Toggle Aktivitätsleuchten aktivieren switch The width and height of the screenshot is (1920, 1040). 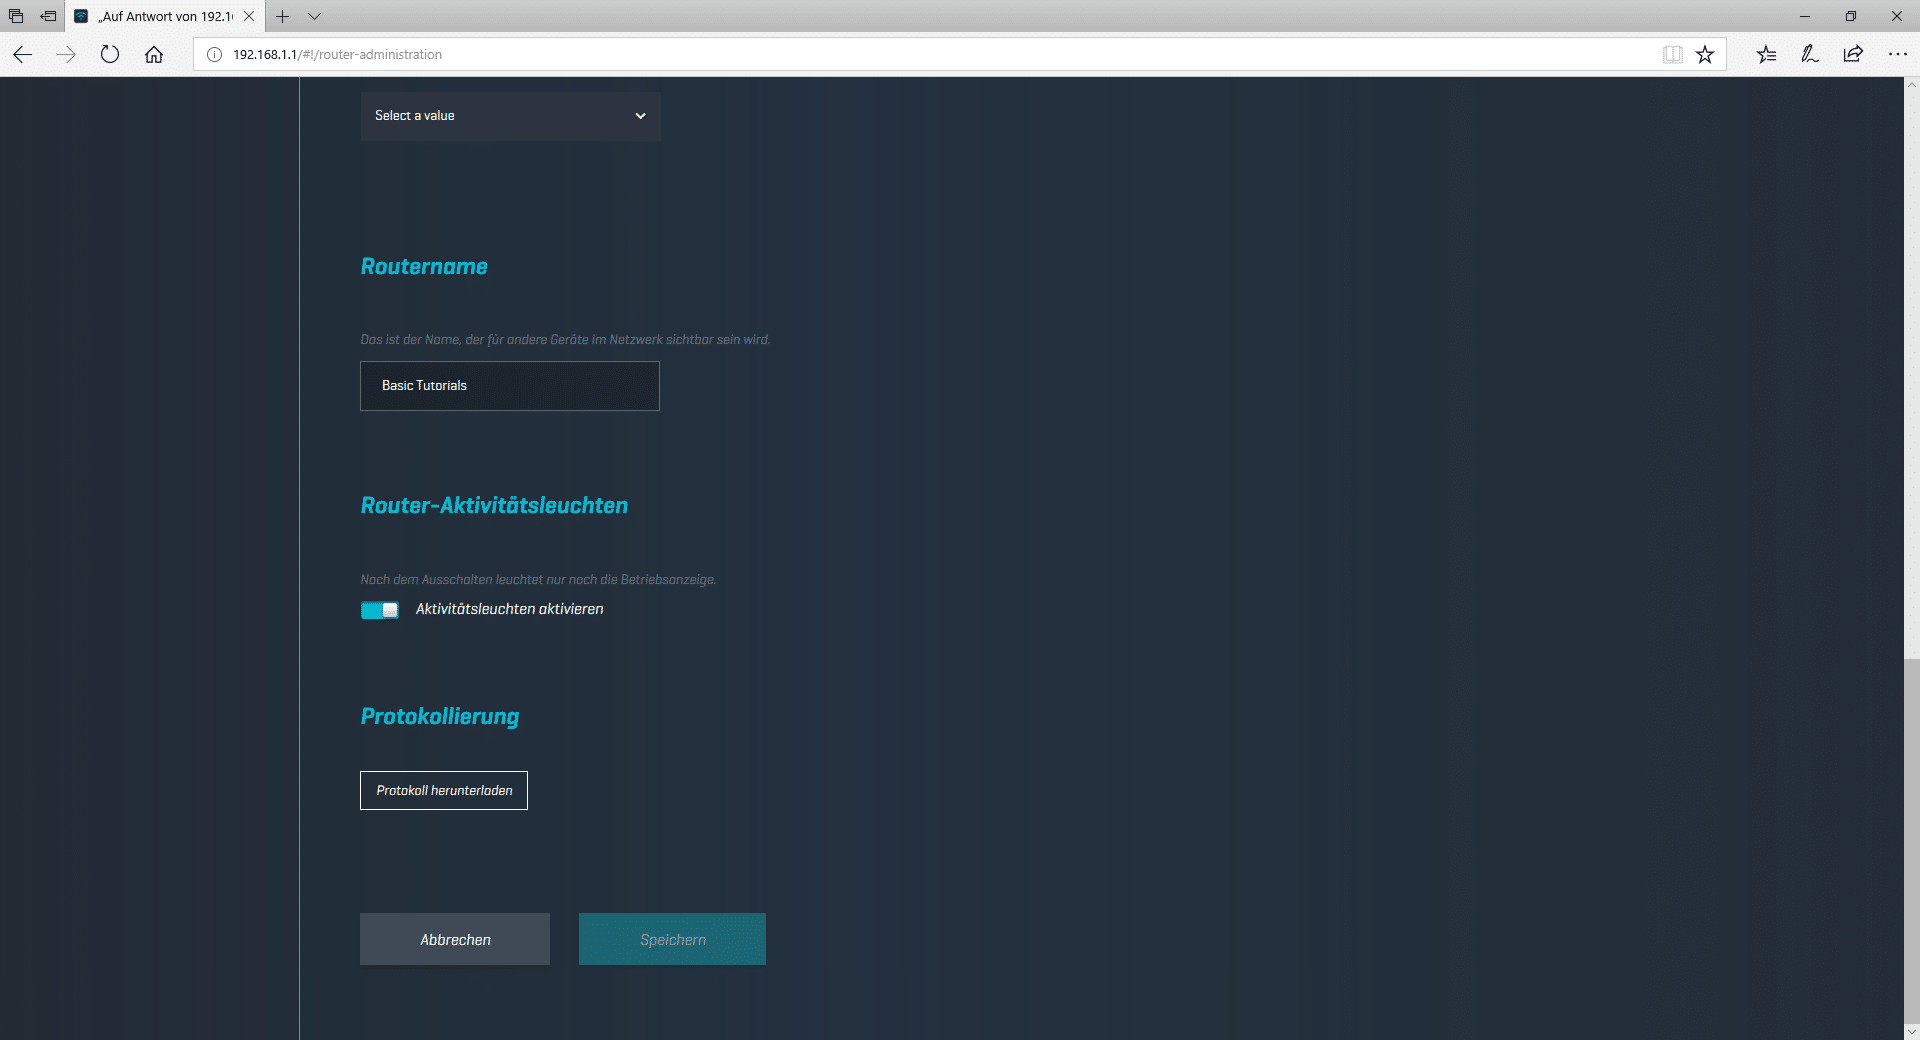pyautogui.click(x=380, y=610)
